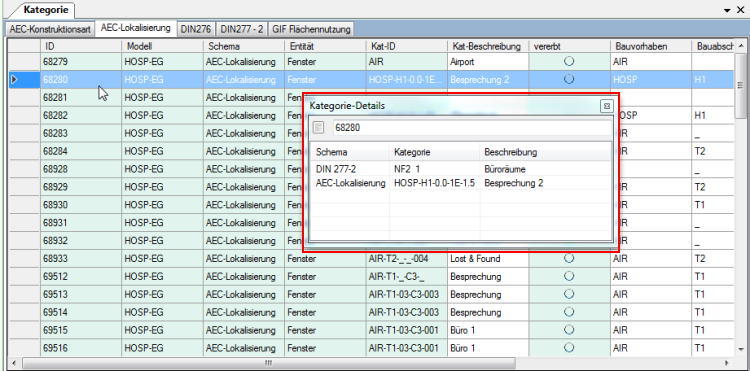Select ID cell 68933
Image resolution: width=750 pixels, height=371 pixels.
coord(81,259)
